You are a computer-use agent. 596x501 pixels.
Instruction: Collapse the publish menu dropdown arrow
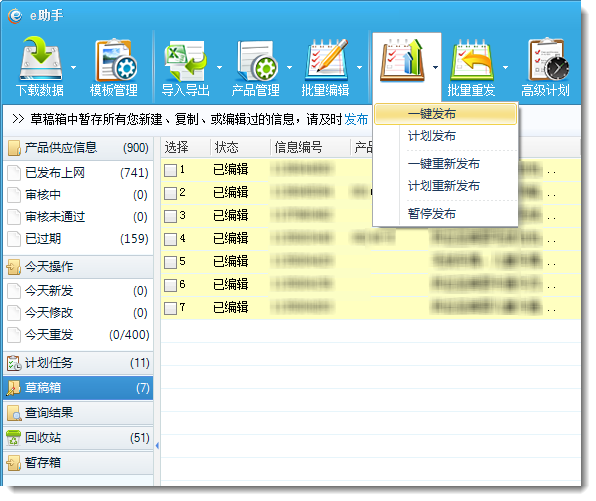click(x=436, y=68)
